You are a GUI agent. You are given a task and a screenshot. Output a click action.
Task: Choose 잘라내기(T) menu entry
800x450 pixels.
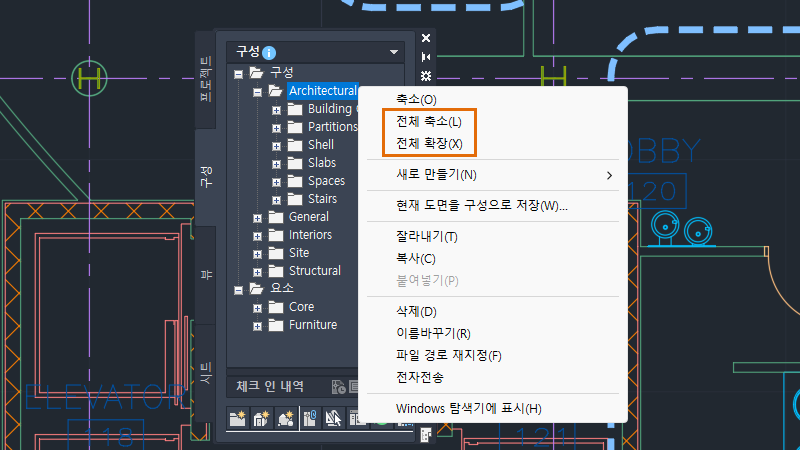(427, 237)
